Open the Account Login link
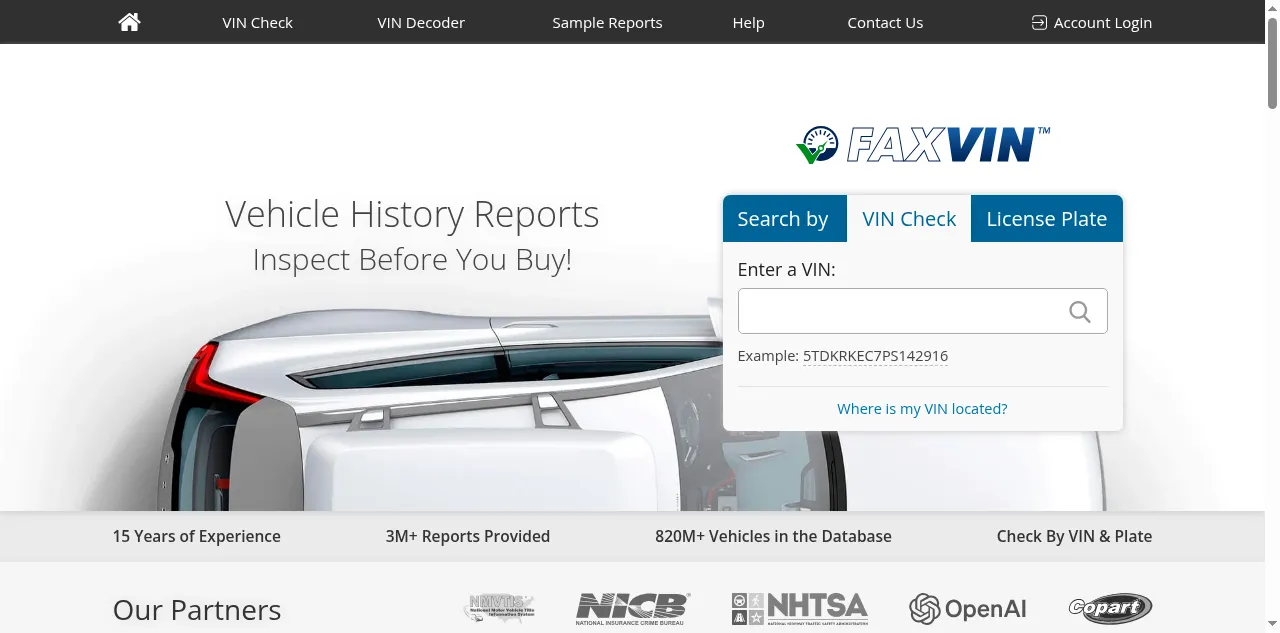 (1092, 22)
